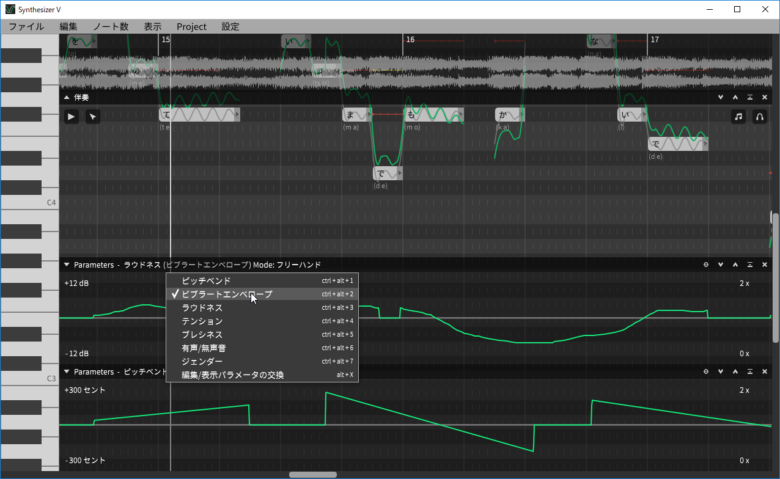Open the 表示 menu

pyautogui.click(x=153, y=26)
